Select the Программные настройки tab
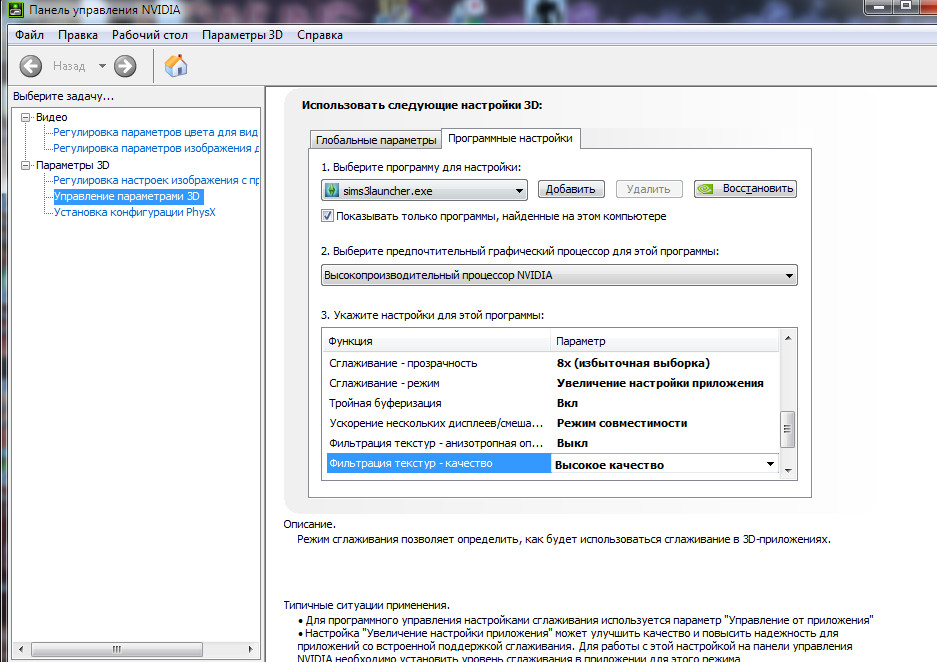937x662 pixels. tap(510, 138)
